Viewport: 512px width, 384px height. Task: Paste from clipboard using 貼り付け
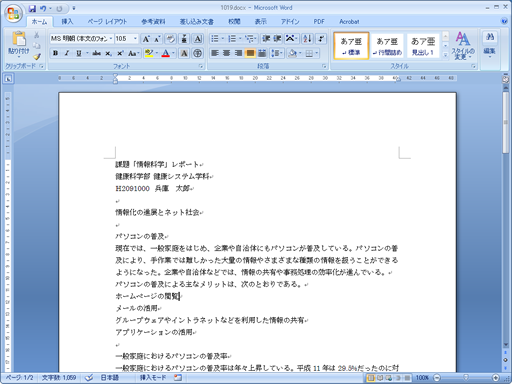point(19,44)
